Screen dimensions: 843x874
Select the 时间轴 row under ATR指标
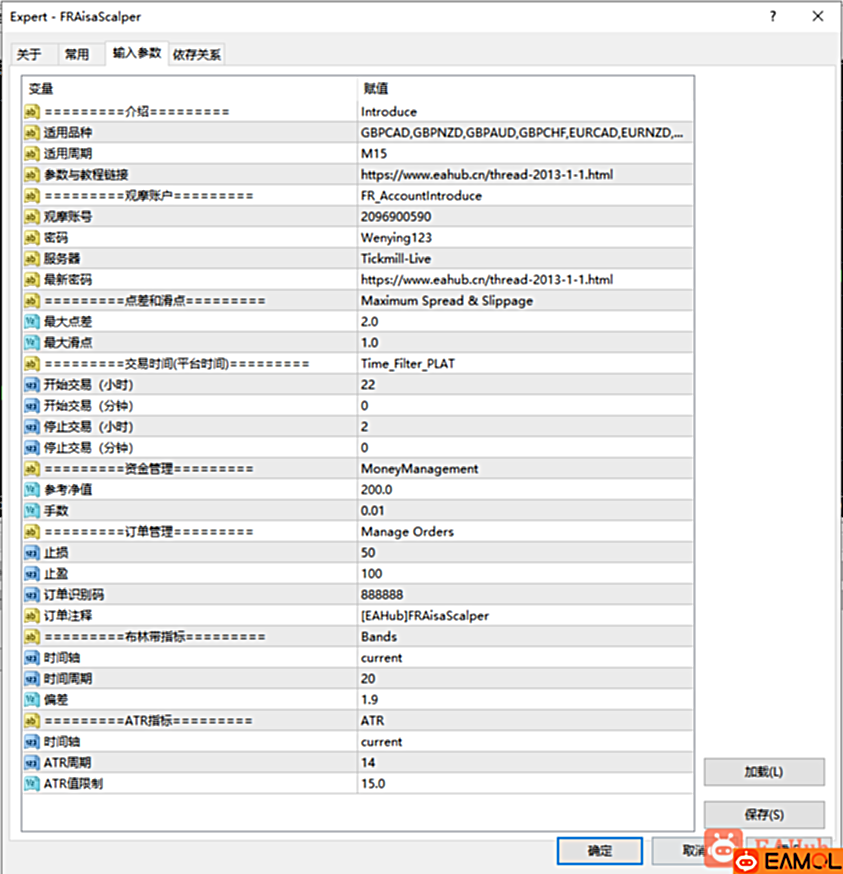(358, 742)
